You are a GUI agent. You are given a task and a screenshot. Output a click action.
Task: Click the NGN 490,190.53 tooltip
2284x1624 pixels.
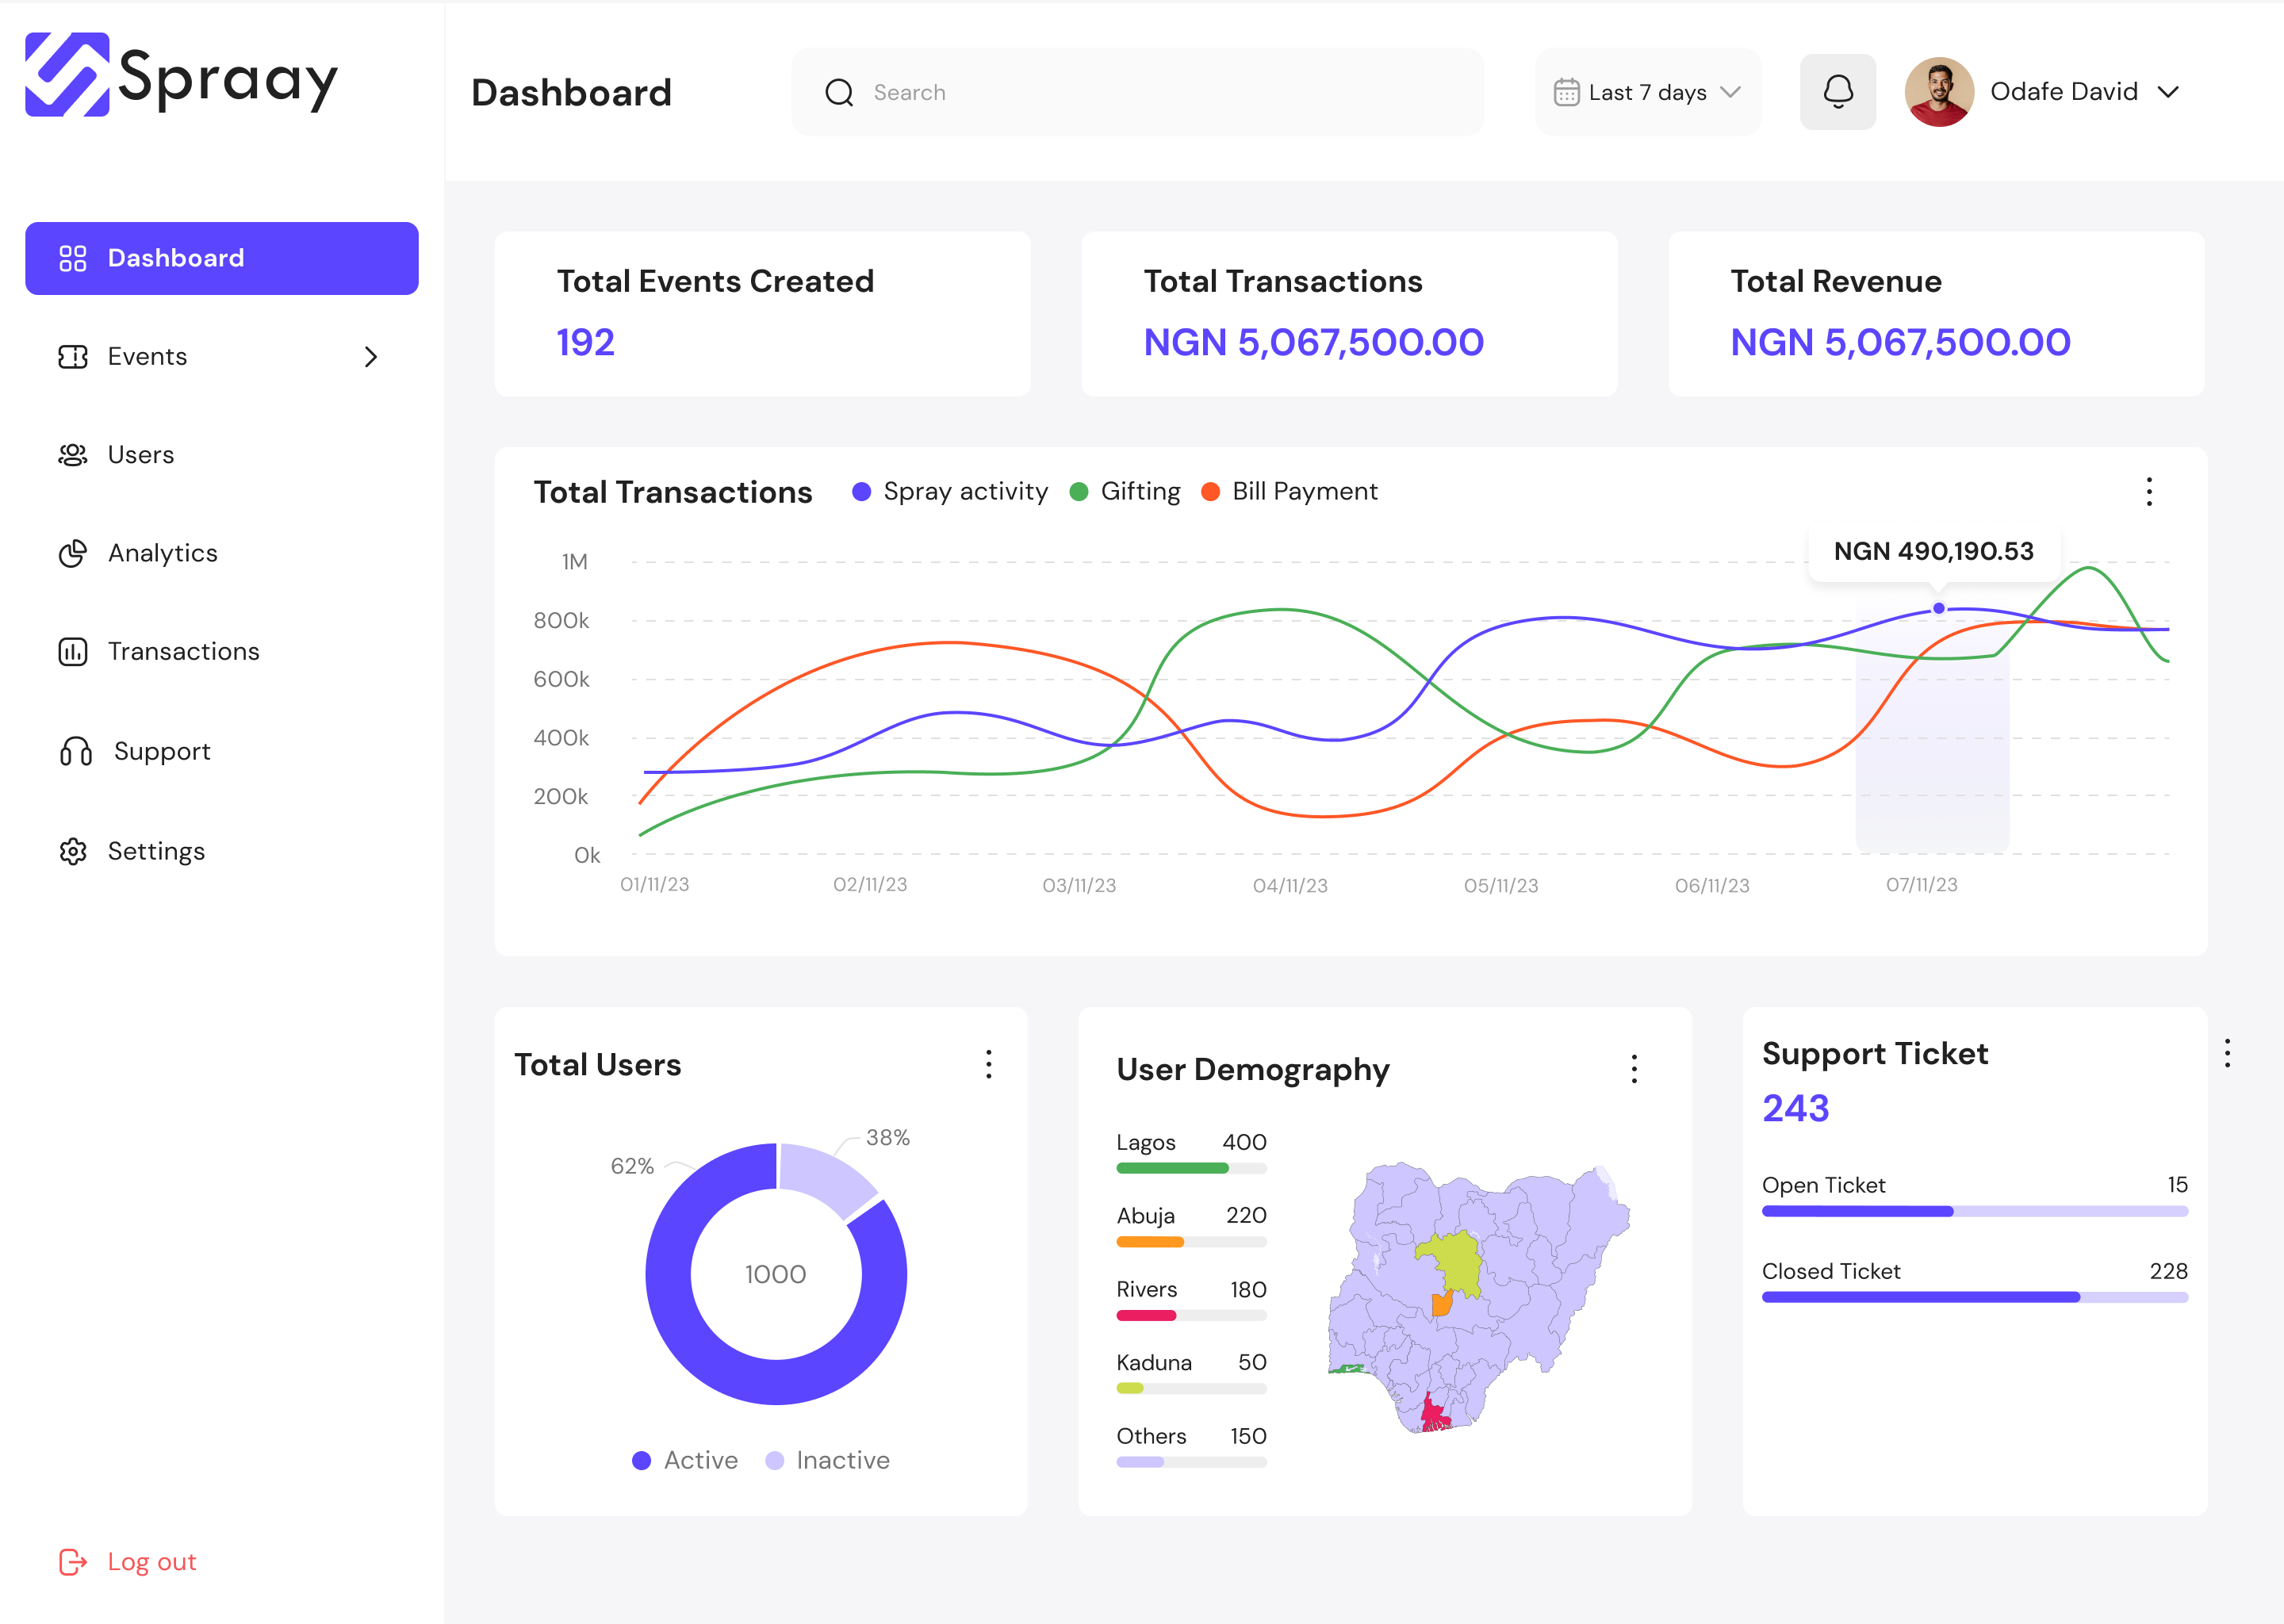[x=1934, y=552]
